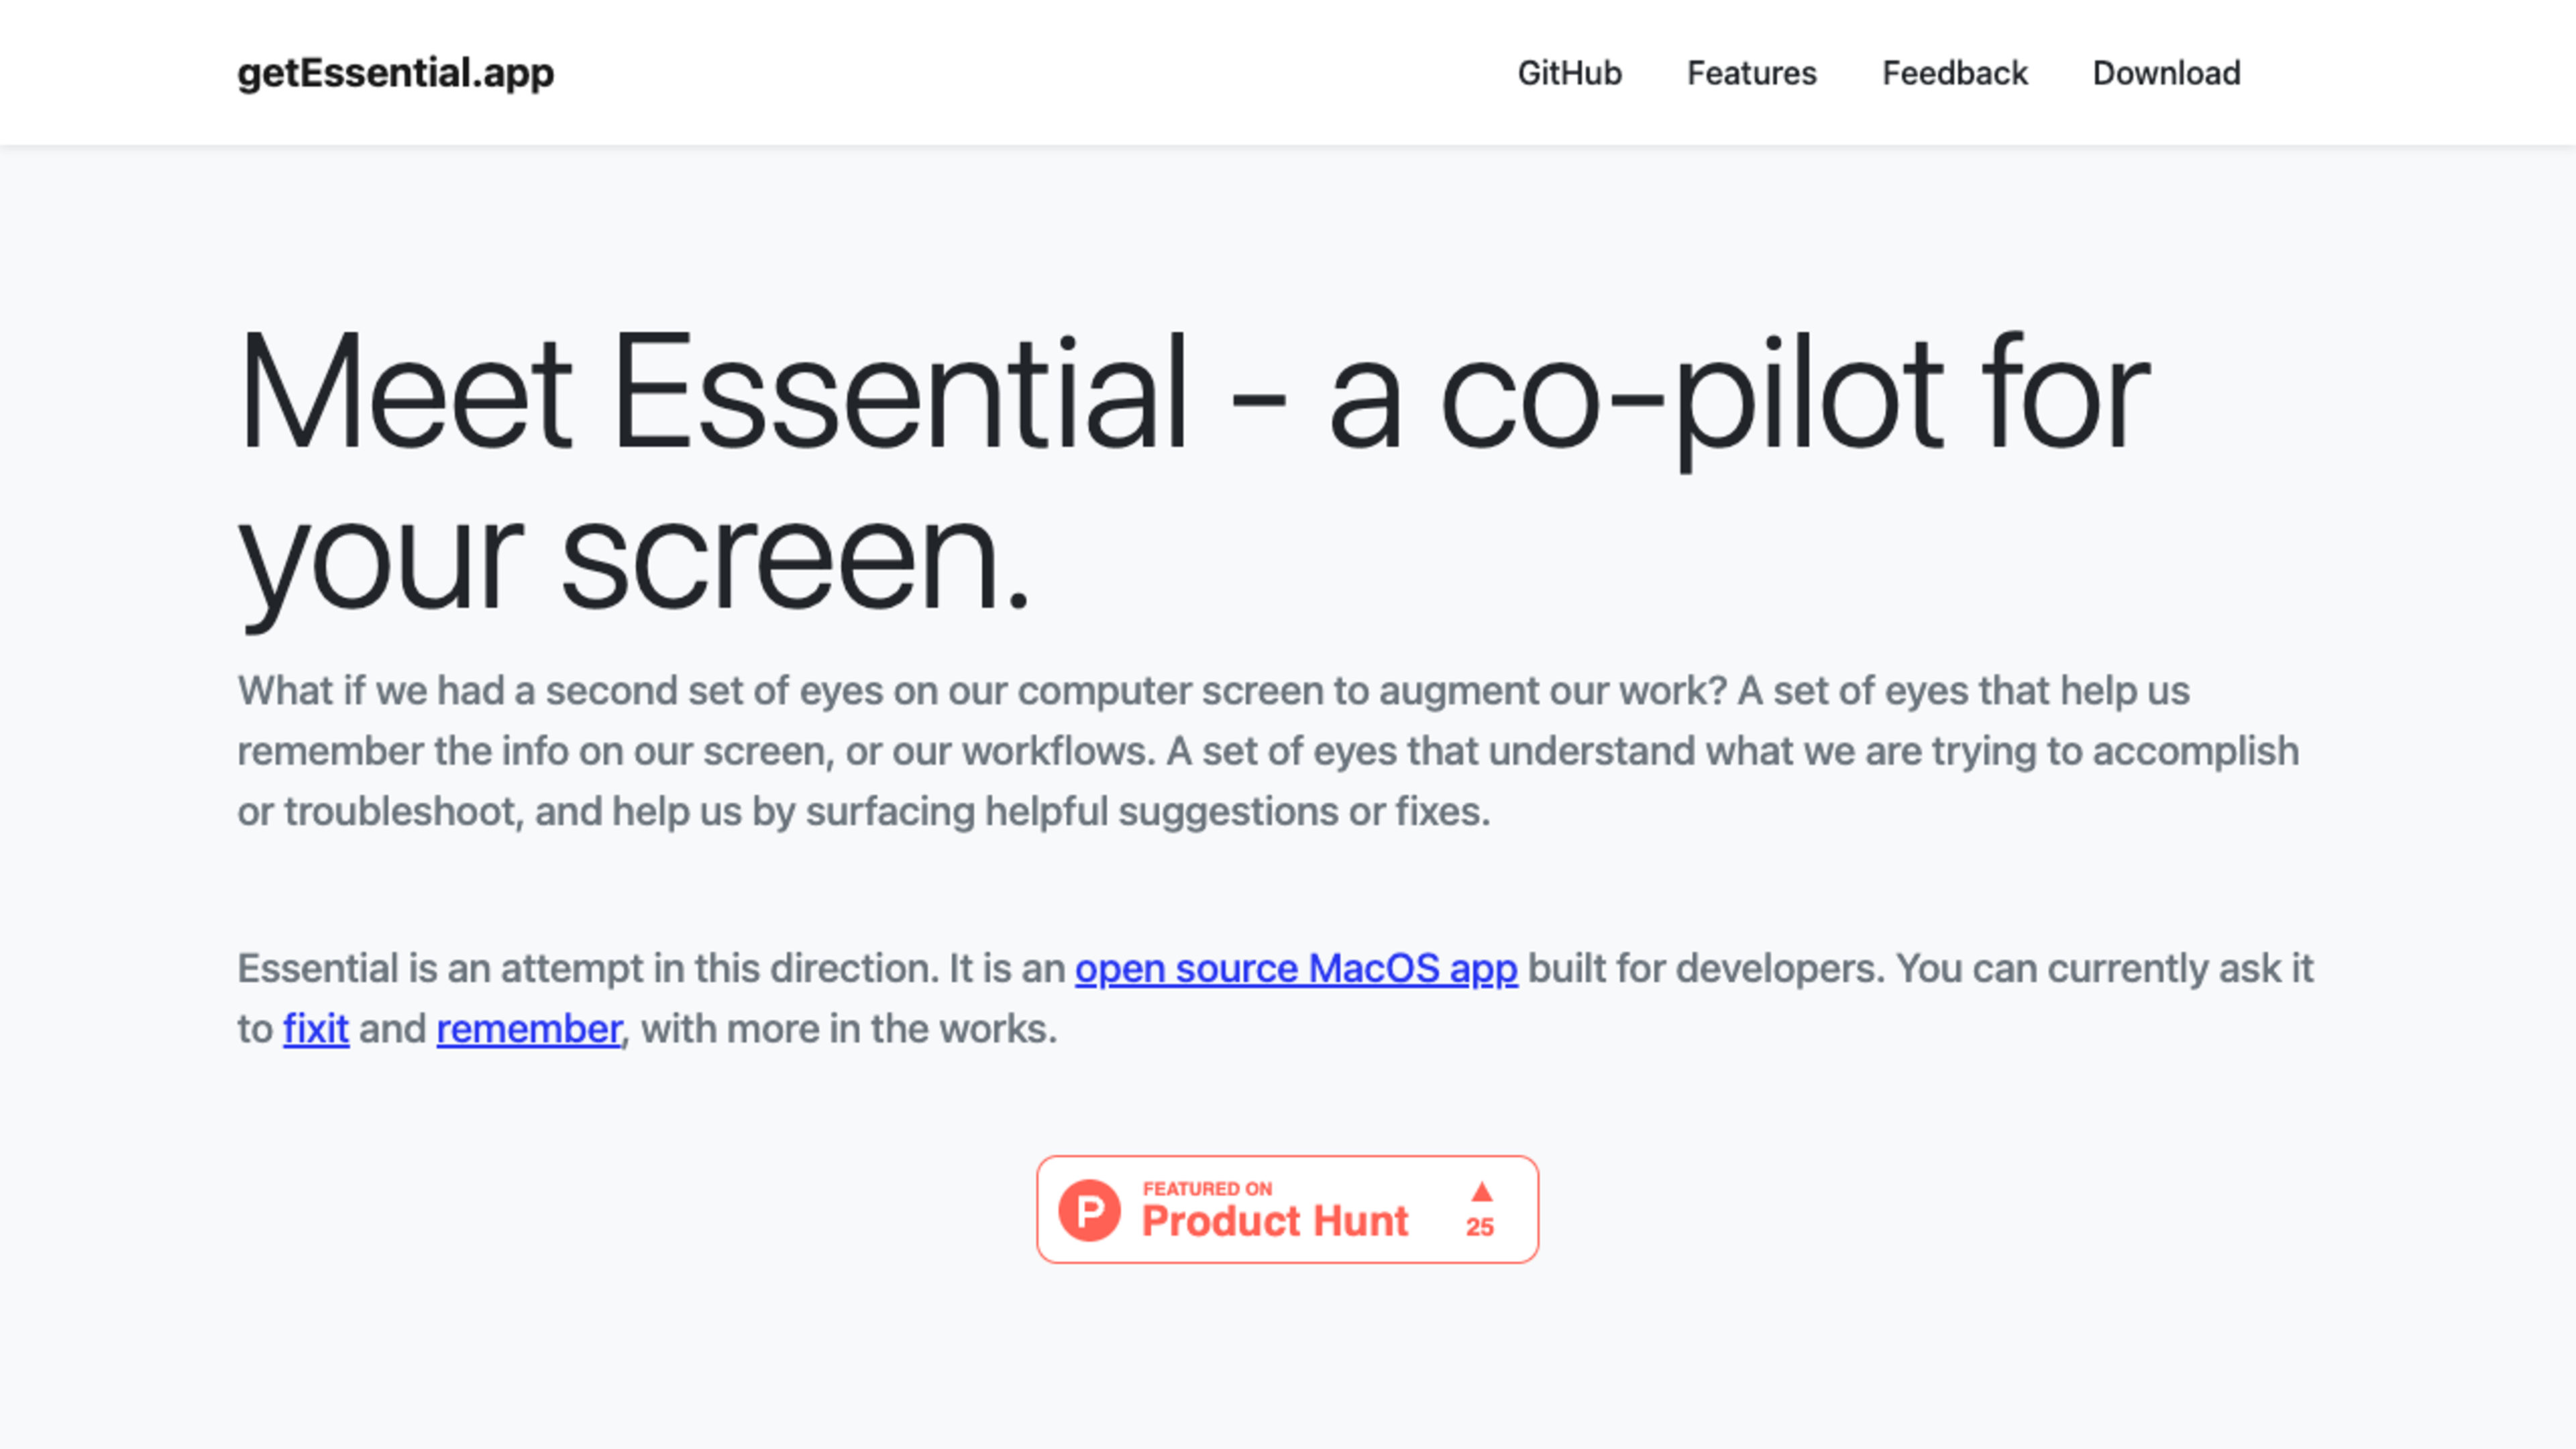
Task: Click the Features navigation link
Action: tap(1752, 72)
